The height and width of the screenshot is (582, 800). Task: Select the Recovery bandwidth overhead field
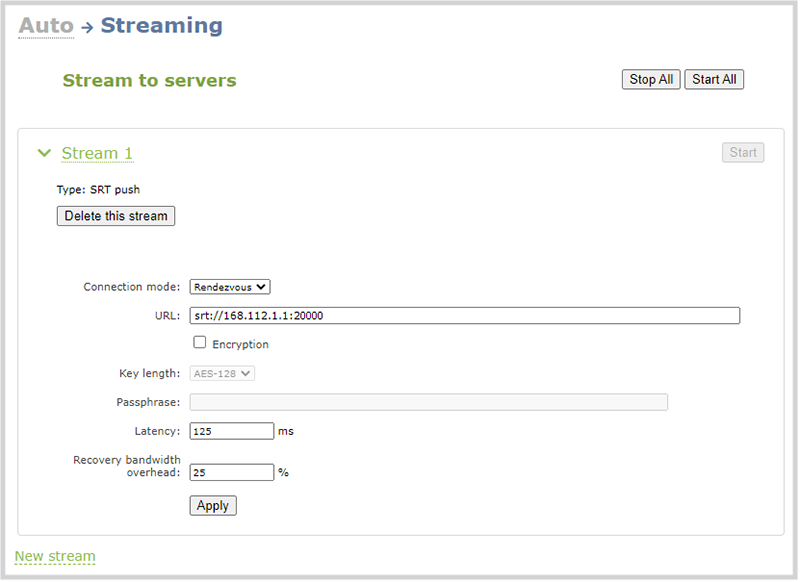(232, 473)
